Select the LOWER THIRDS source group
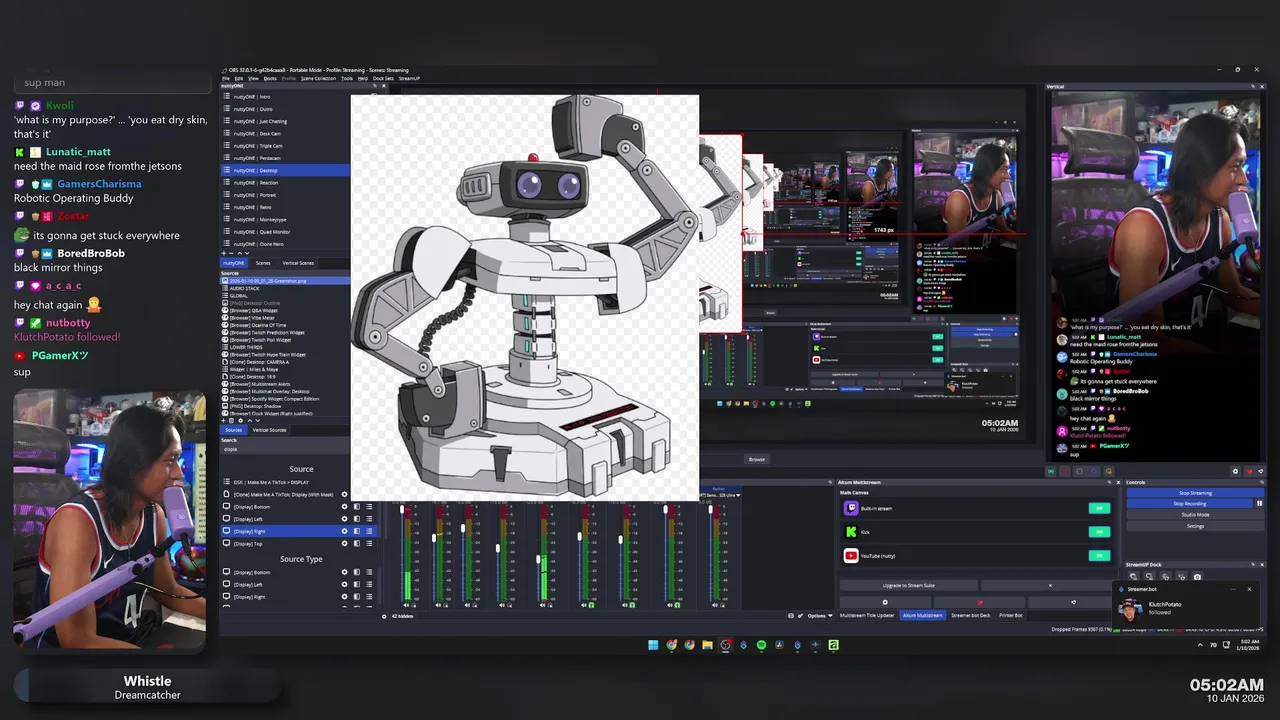This screenshot has height=720, width=1280. pos(285,347)
